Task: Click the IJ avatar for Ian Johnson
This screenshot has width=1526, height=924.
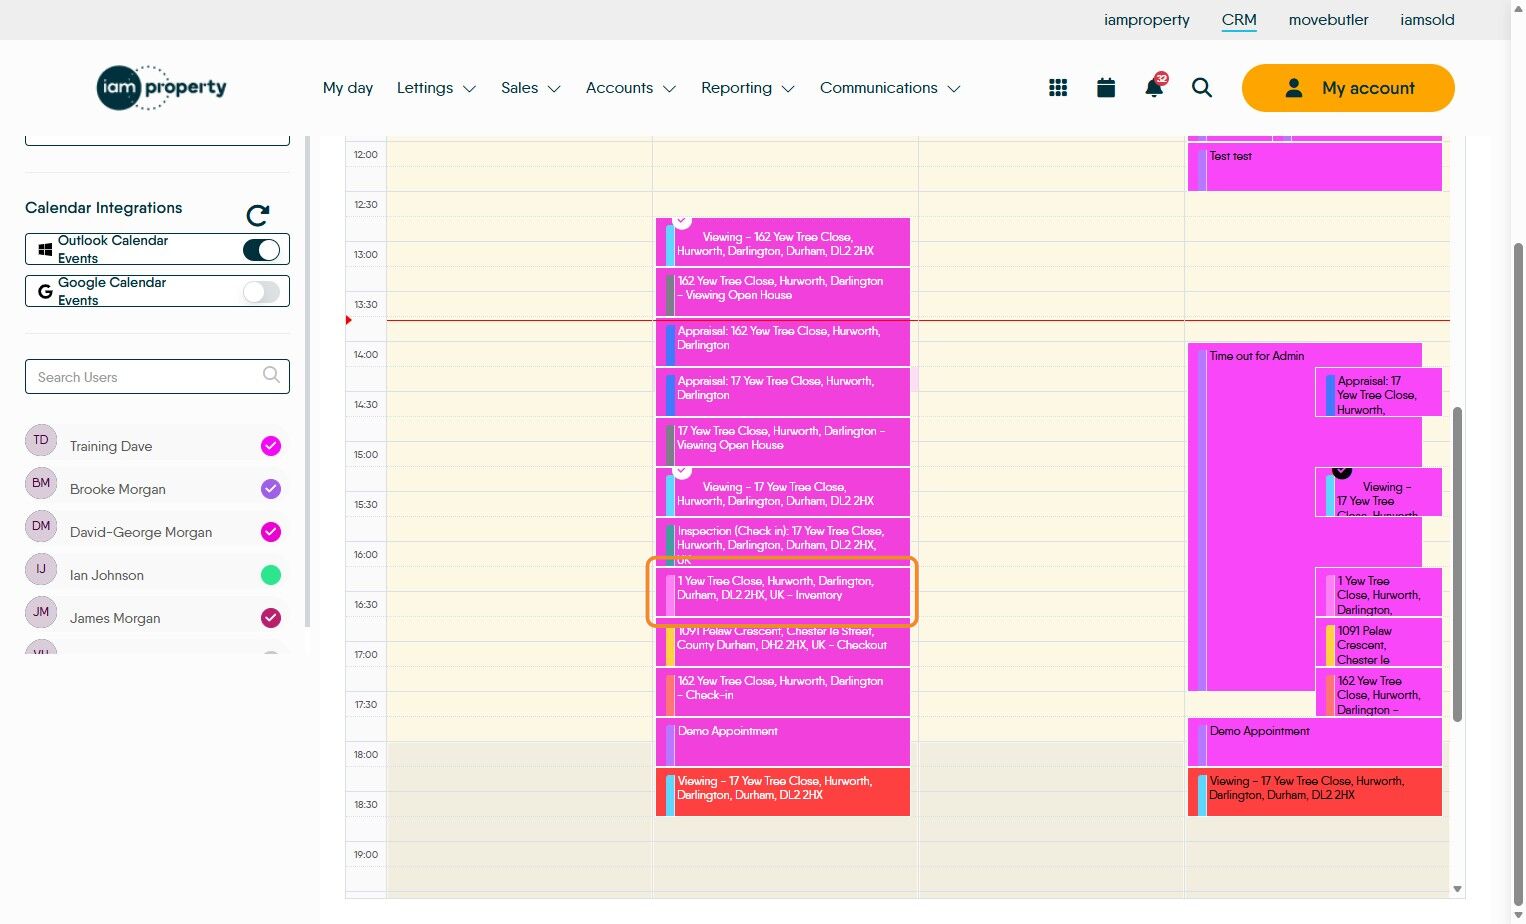Action: click(x=41, y=569)
